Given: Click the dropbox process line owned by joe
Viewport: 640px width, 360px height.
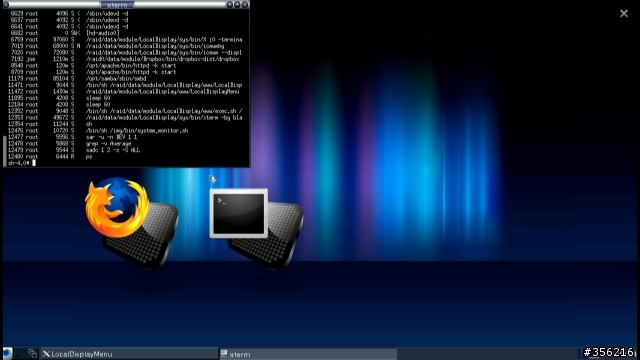Looking at the screenshot, I should (x=124, y=59).
